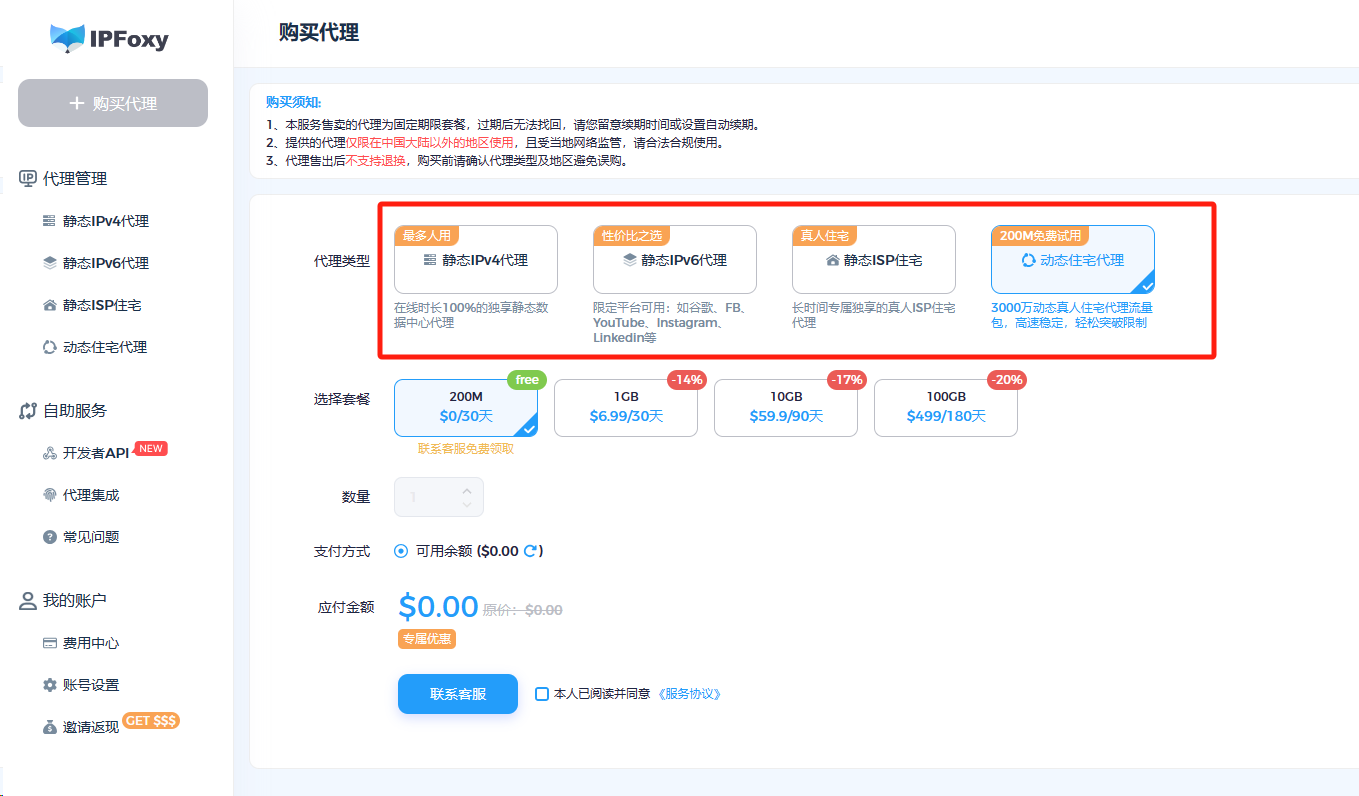Click the 真人住宅 tag
This screenshot has height=796, width=1359.
click(x=825, y=236)
